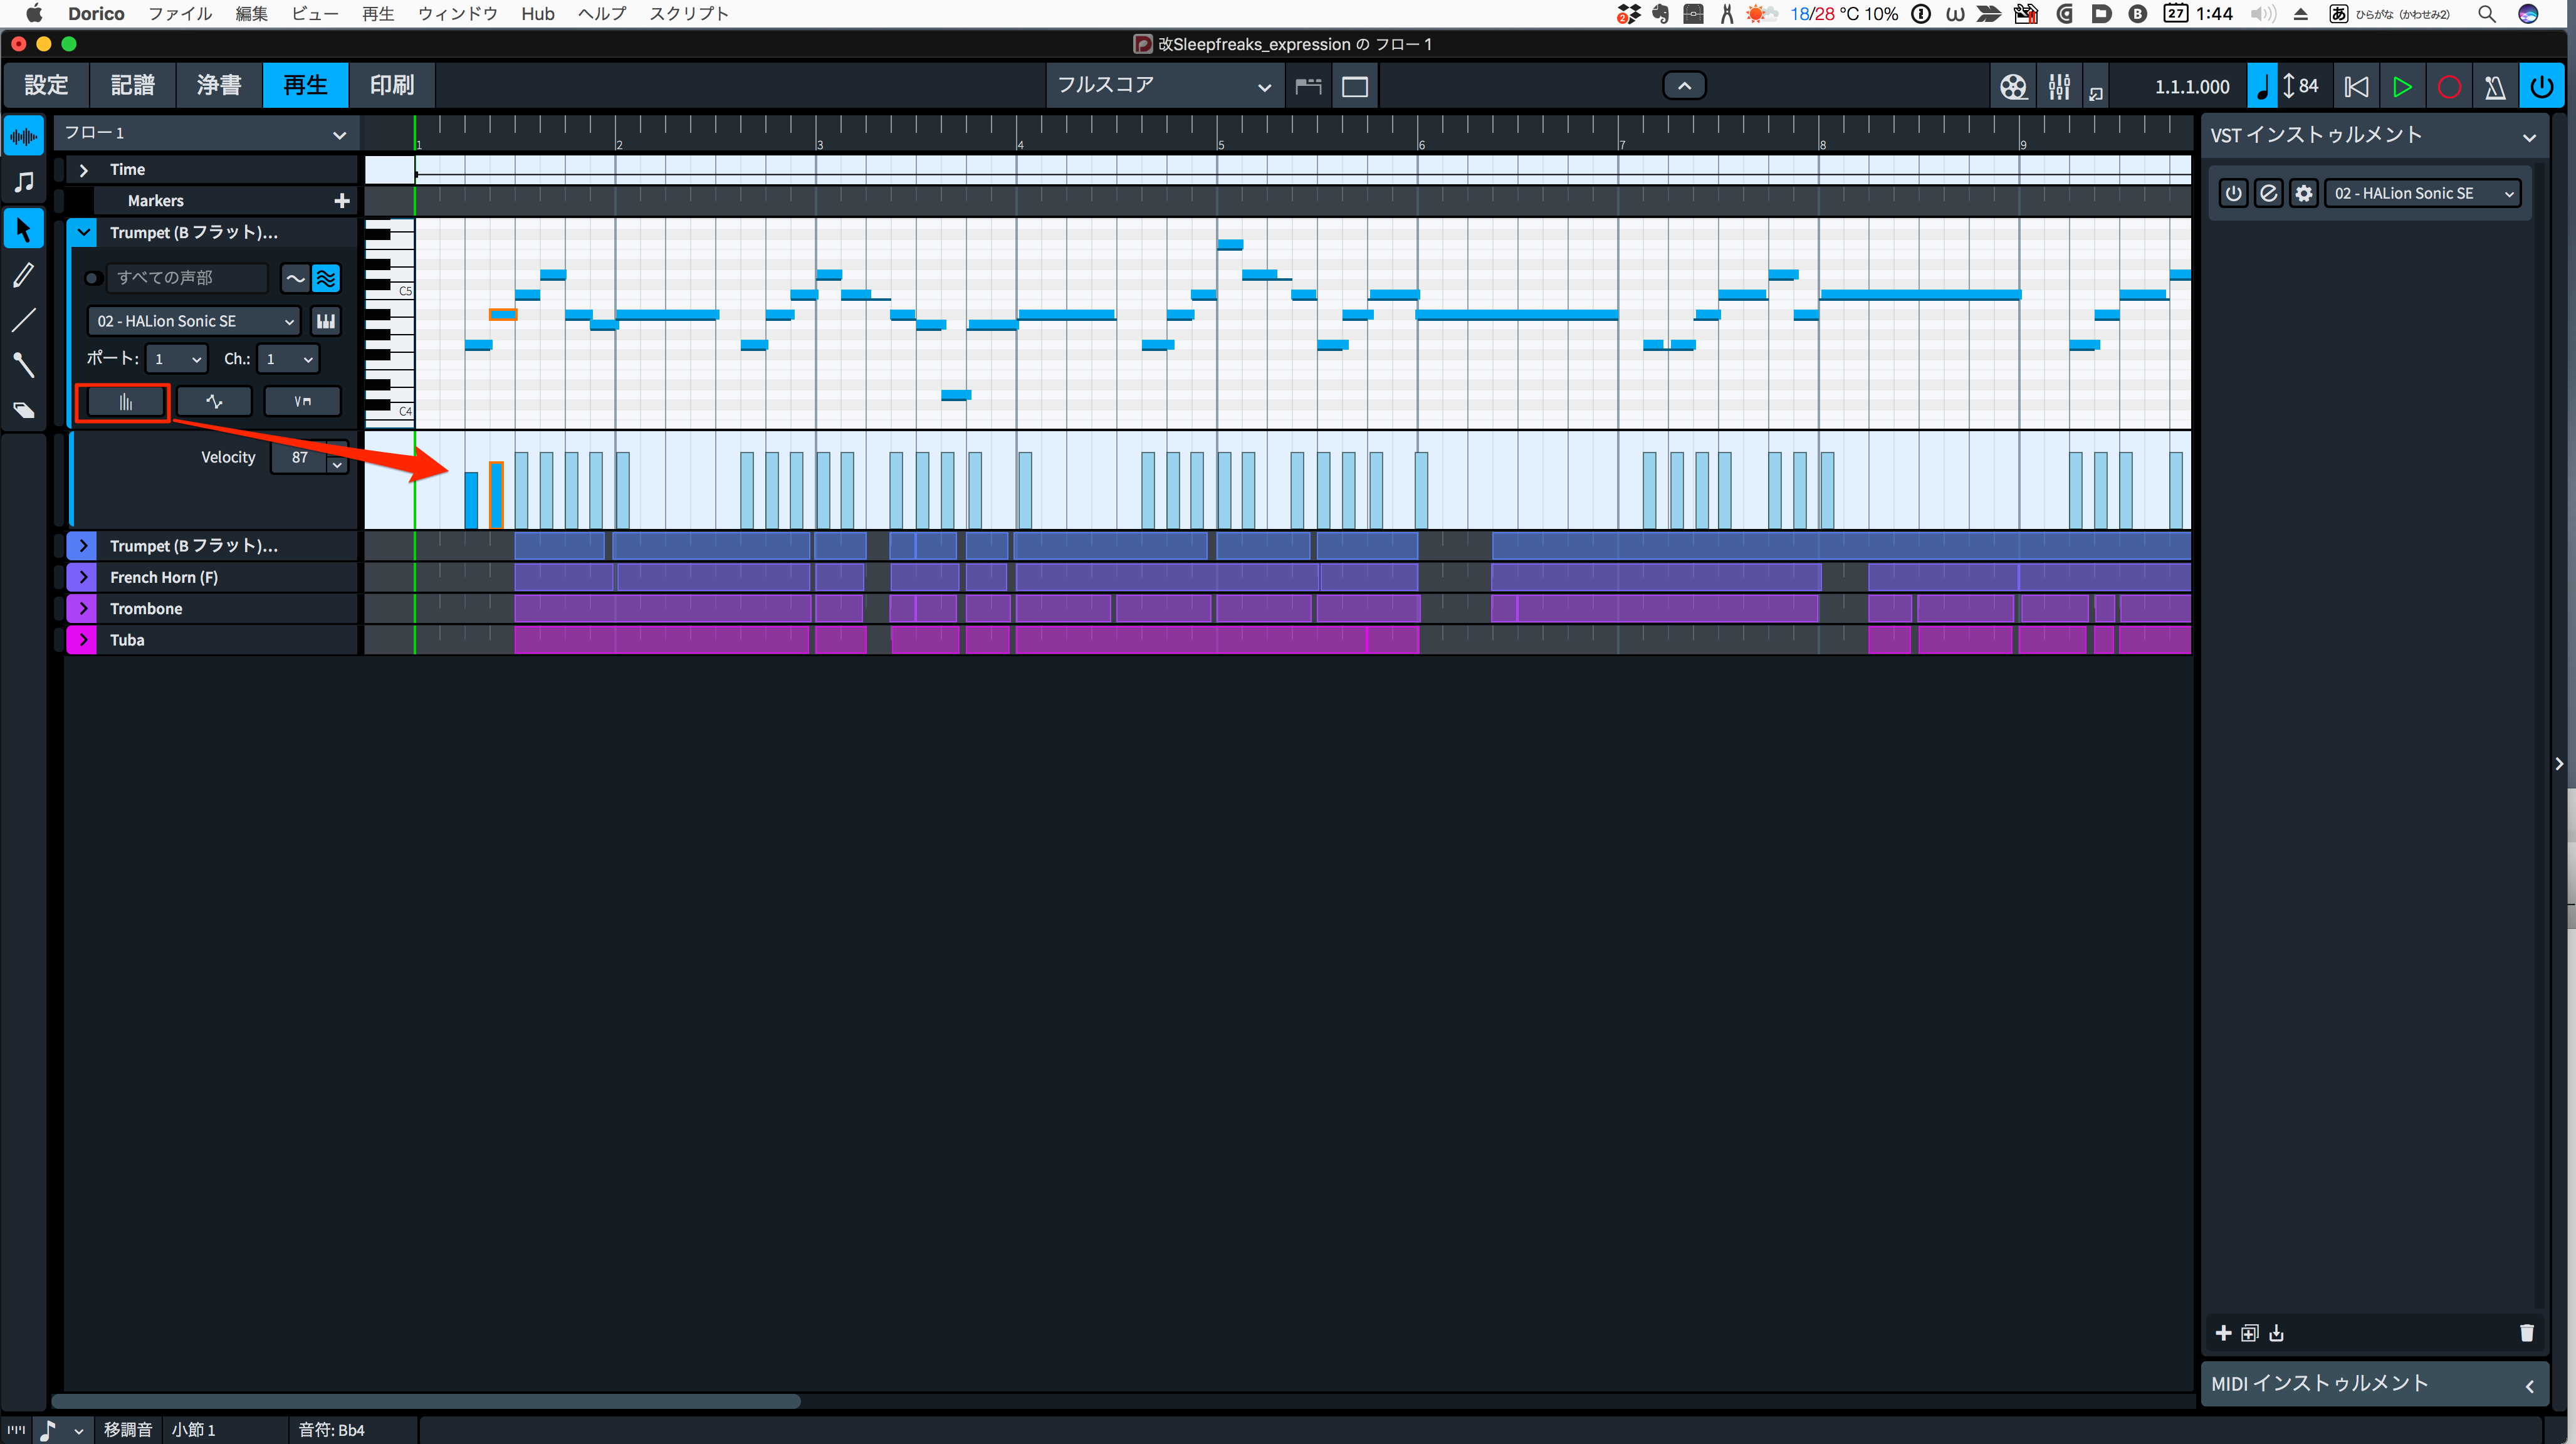
Task: Switch to the 浄書 engrave mode tab
Action: coord(219,85)
